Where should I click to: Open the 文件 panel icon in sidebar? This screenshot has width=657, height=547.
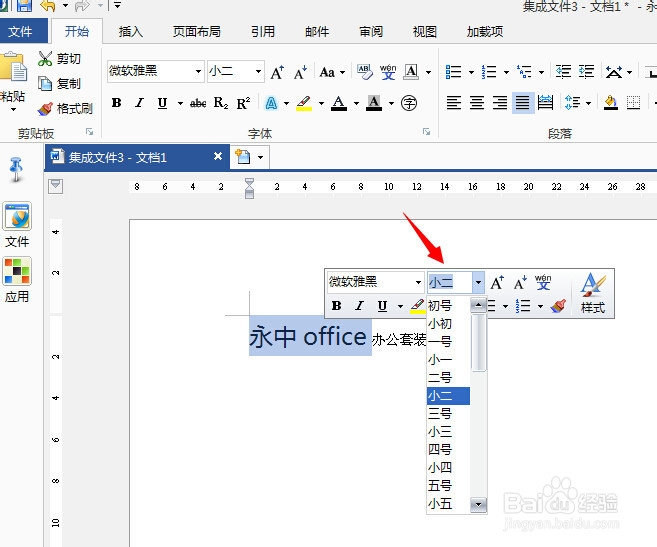(x=17, y=216)
